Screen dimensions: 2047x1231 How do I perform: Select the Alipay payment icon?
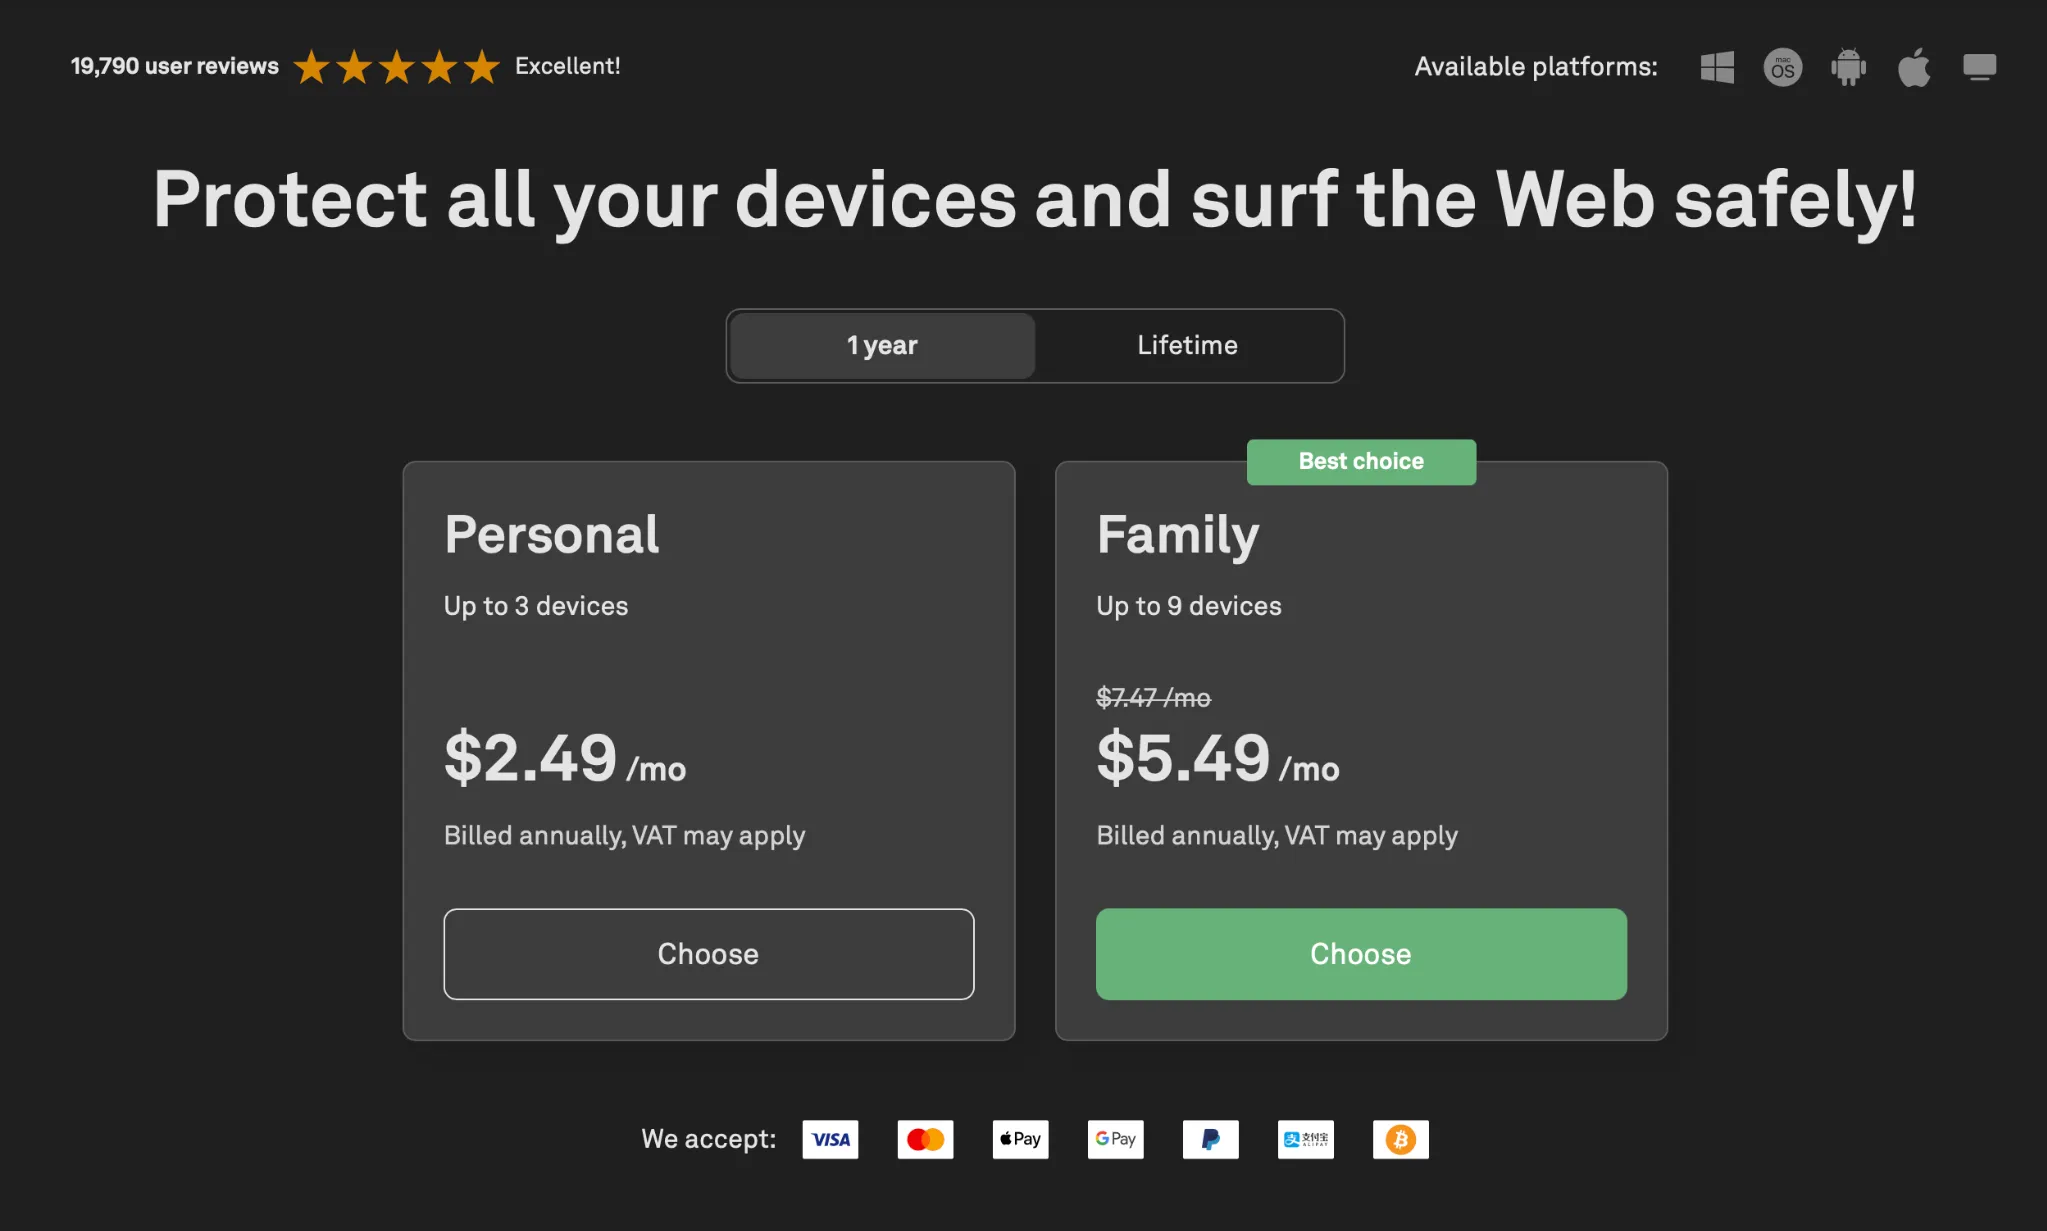tap(1305, 1139)
